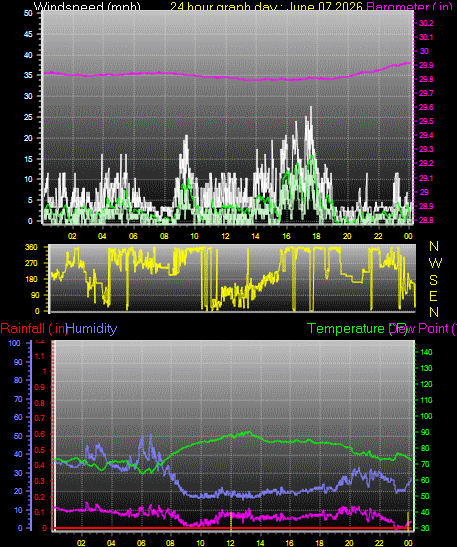The width and height of the screenshot is (457, 547).
Task: Click the highest wind gust peak near 18
Action: 311,108
